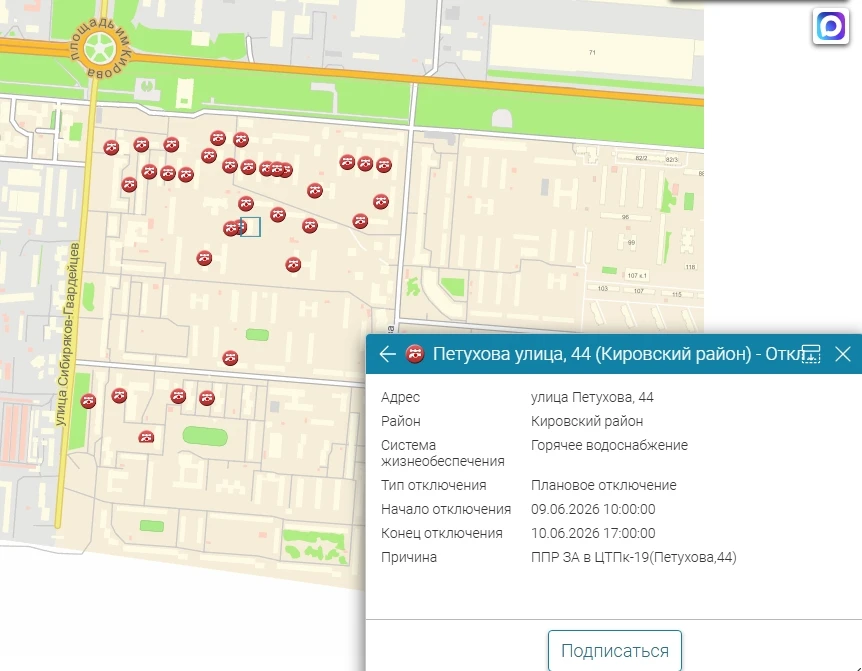Click the marker overlapped by the blue square

(x=240, y=226)
